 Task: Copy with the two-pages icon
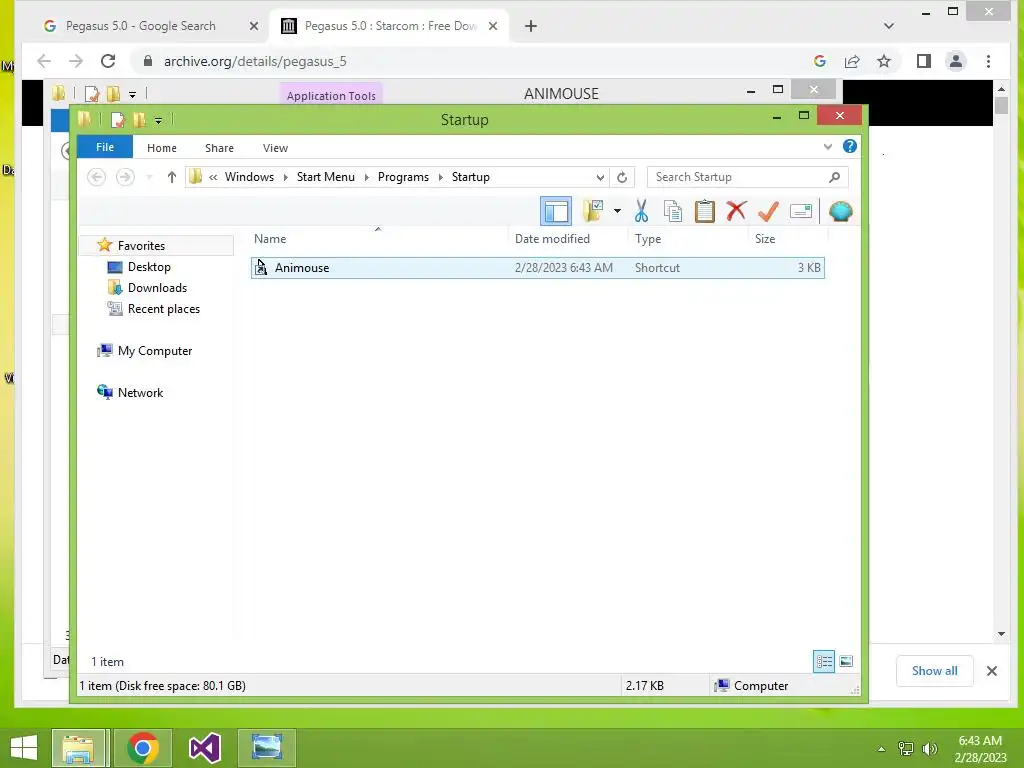click(x=673, y=211)
